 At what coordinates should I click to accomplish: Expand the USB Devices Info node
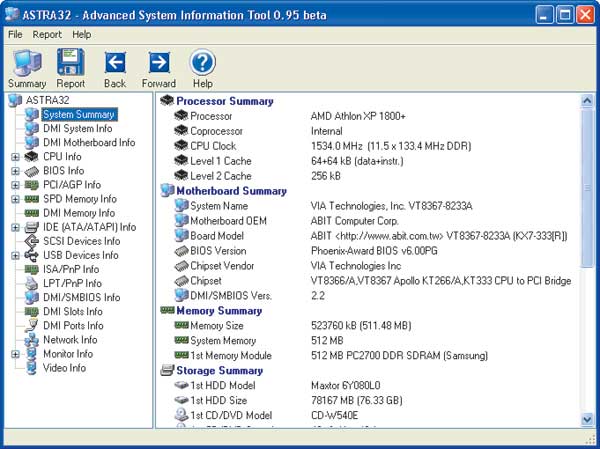pos(15,255)
